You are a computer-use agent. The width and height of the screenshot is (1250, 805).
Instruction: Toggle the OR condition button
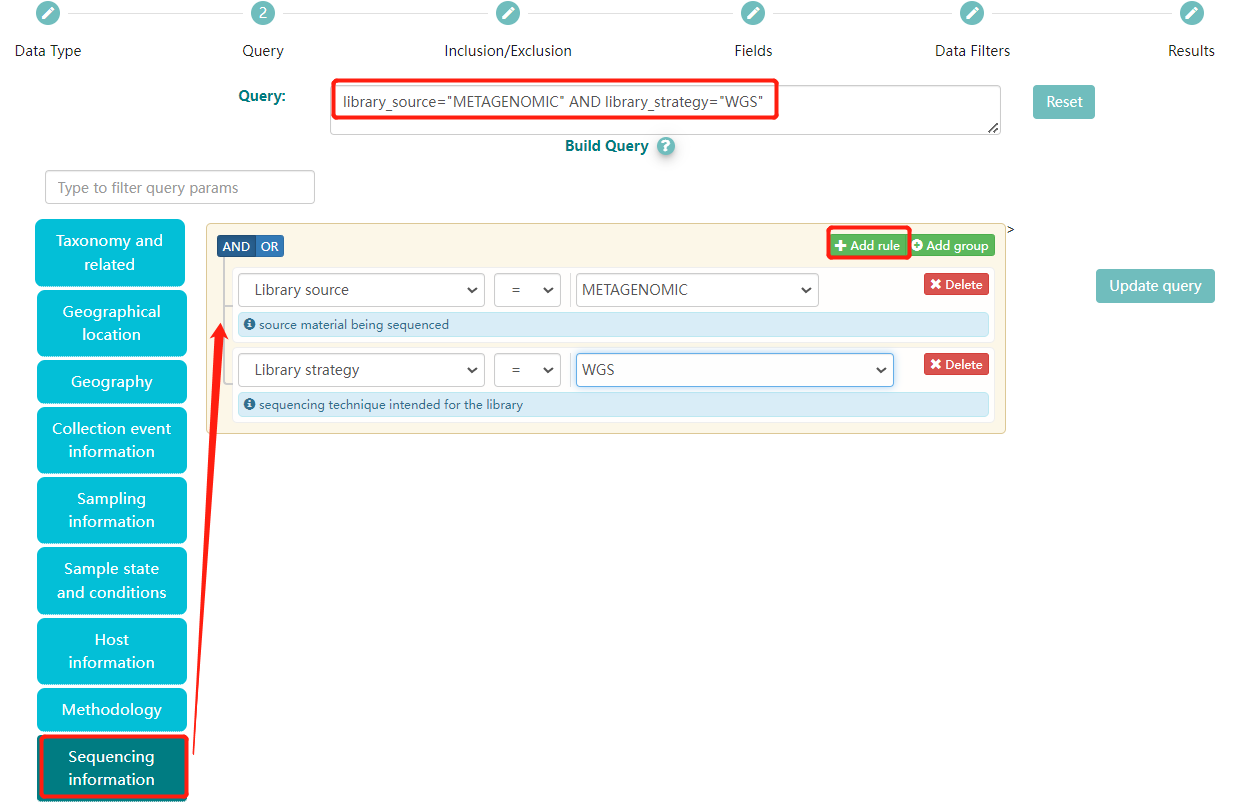click(270, 247)
